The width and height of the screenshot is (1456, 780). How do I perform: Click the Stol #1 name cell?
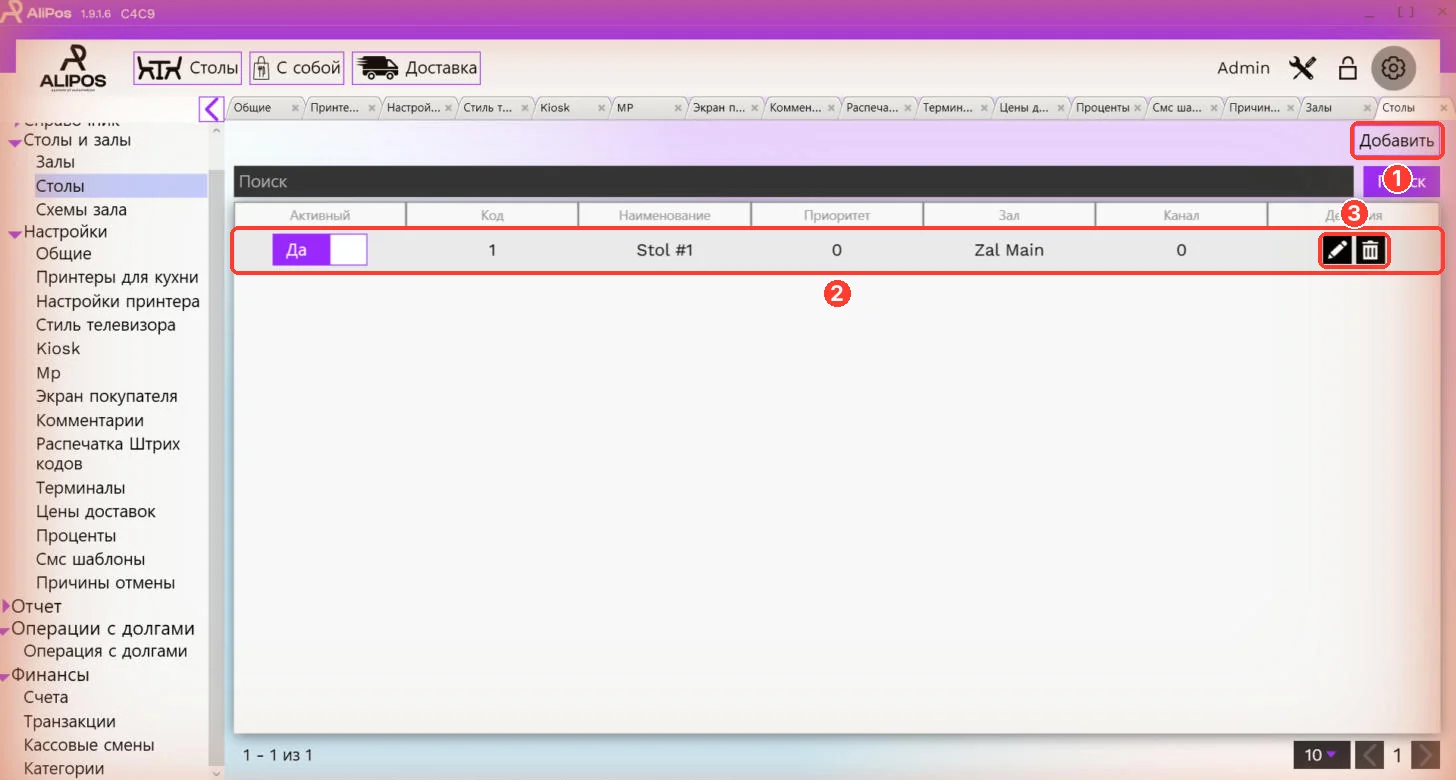coord(665,250)
